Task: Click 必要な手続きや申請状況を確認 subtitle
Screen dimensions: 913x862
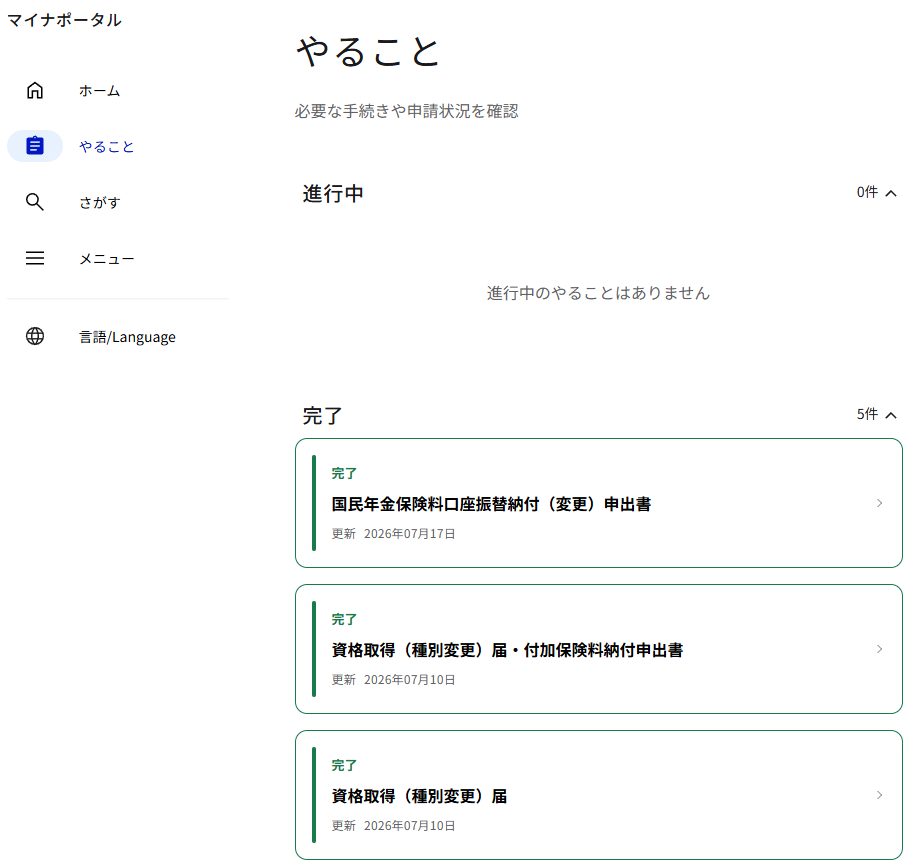Action: (x=406, y=111)
